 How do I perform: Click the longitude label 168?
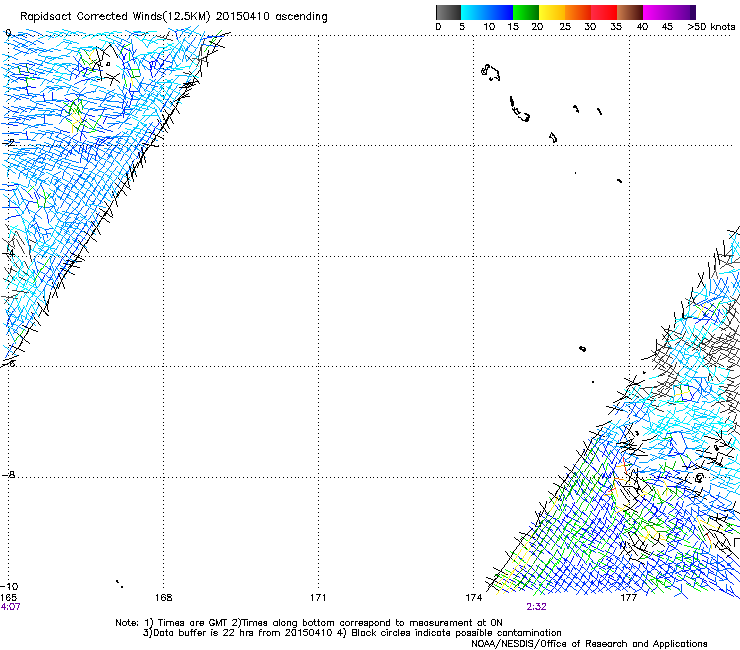point(163,598)
